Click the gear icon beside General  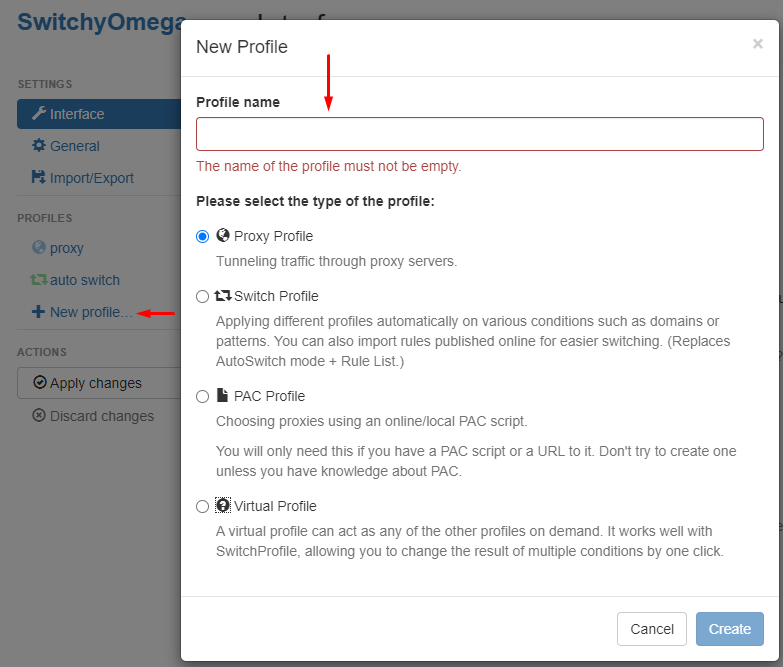38,145
